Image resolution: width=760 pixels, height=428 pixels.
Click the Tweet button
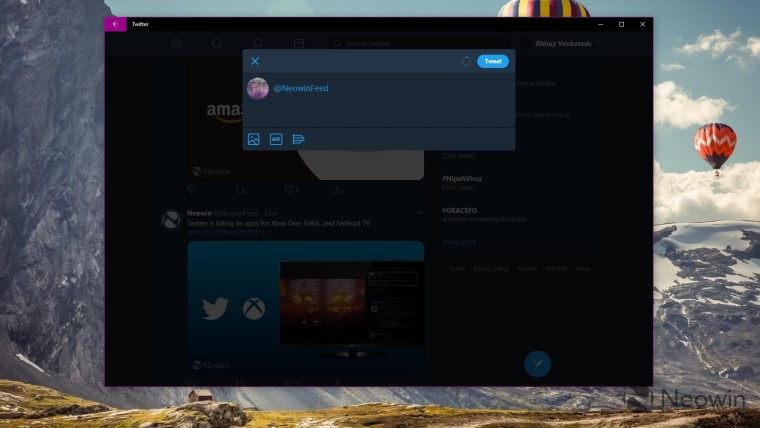(492, 61)
